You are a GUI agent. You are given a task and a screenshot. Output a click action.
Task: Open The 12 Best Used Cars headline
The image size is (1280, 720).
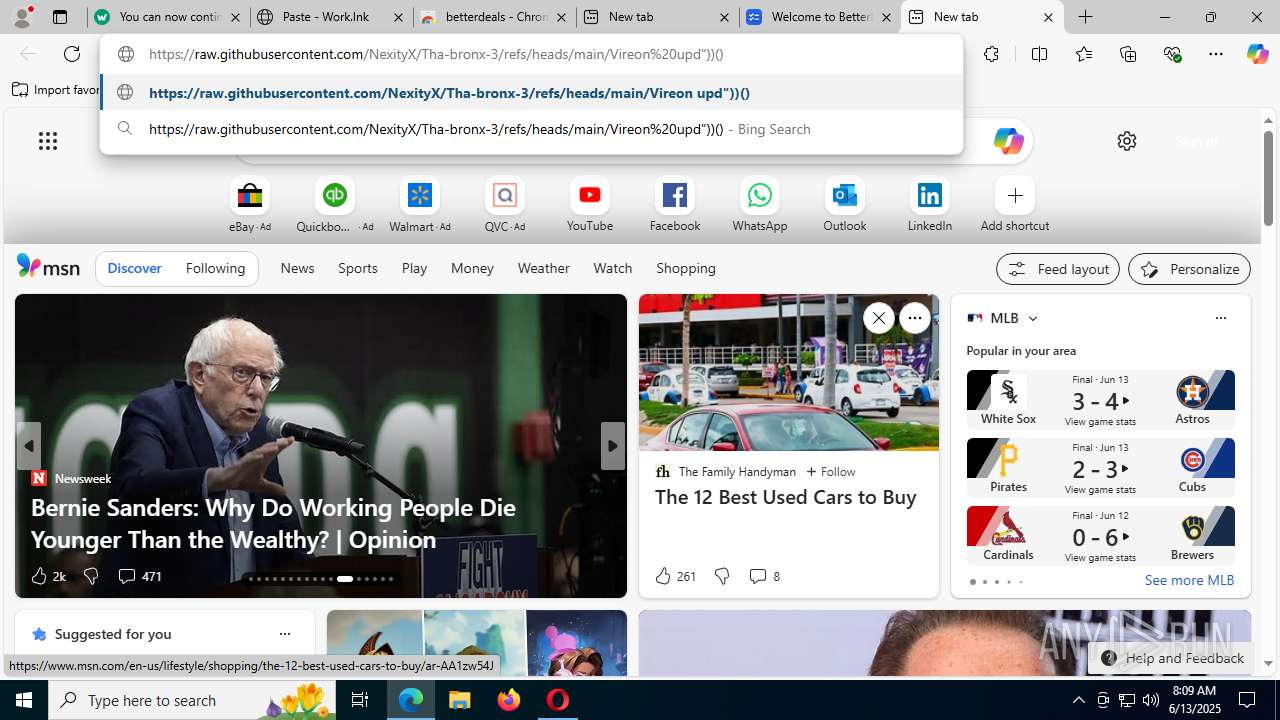[785, 497]
